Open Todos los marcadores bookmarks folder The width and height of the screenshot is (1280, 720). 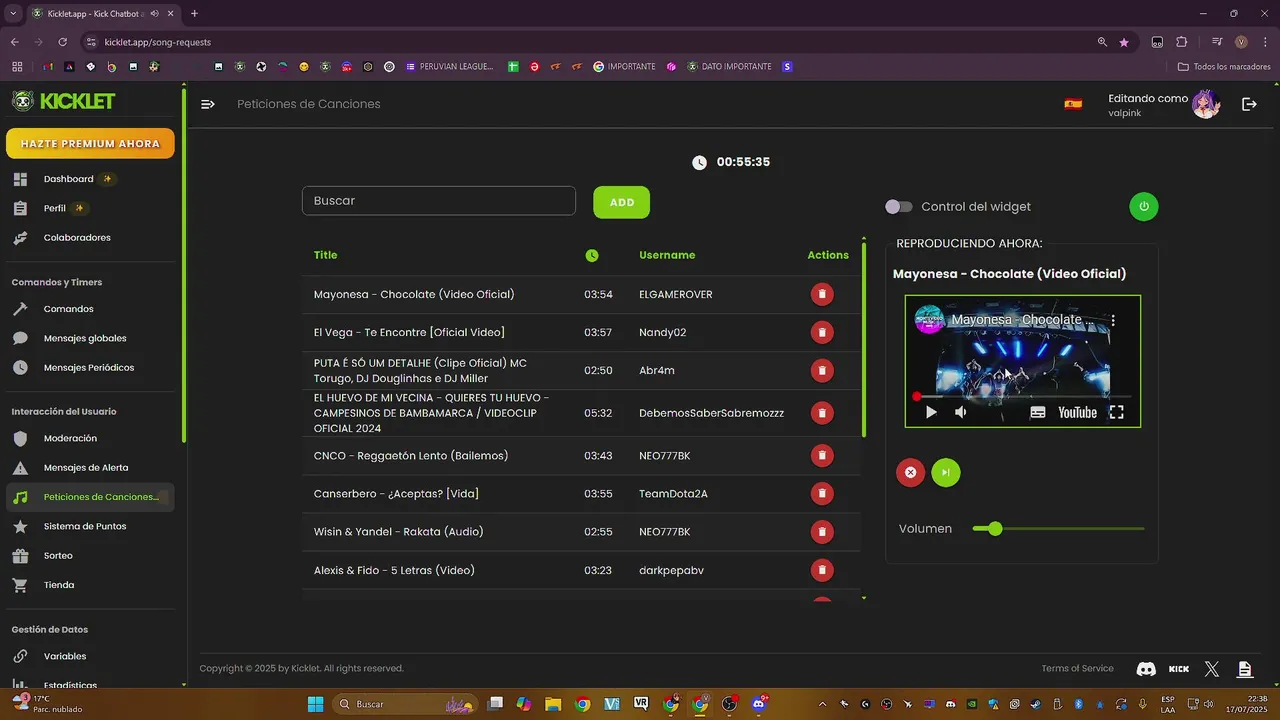point(1224,67)
